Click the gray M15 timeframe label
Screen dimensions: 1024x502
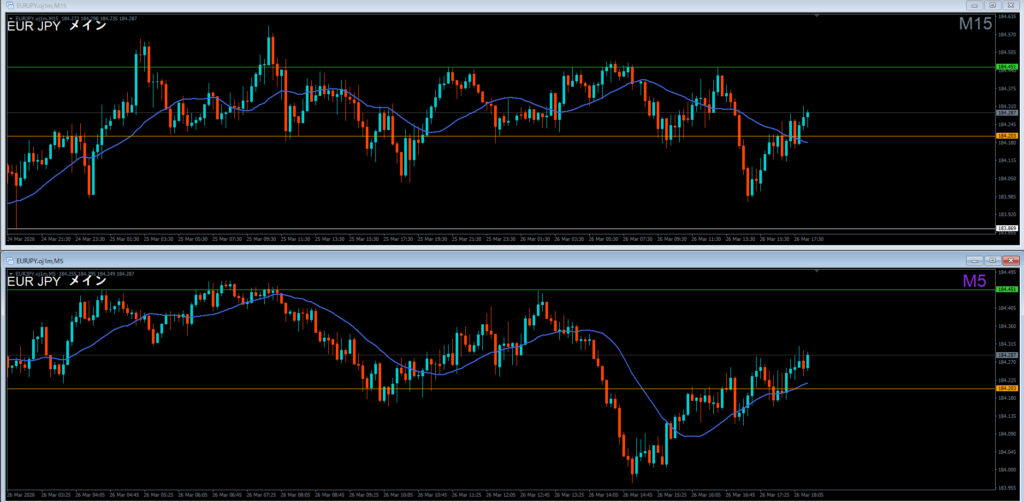[975, 24]
